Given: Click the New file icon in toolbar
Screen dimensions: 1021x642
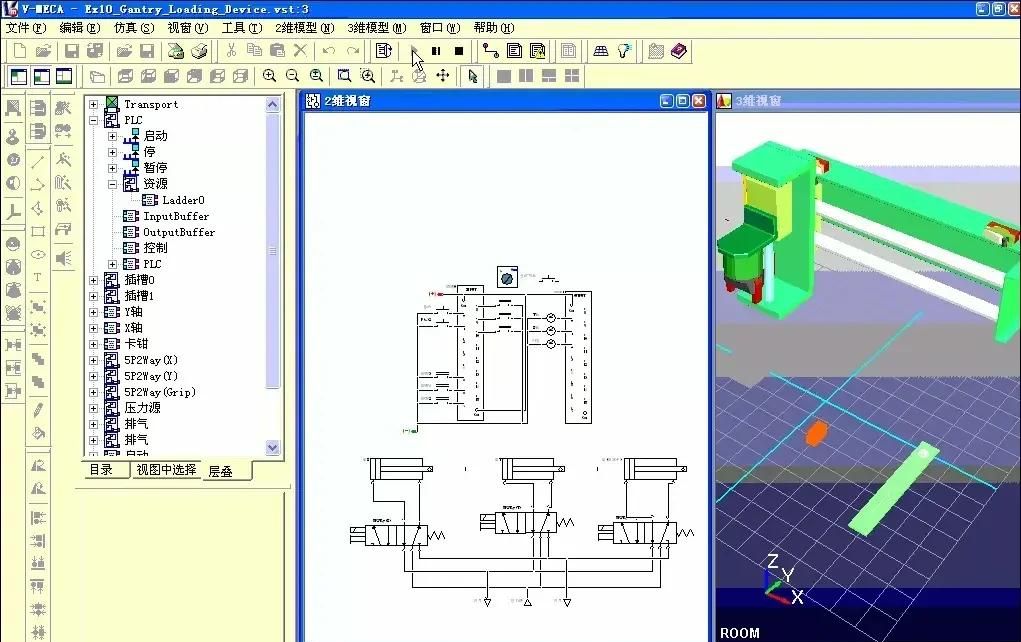Looking at the screenshot, I should (20, 51).
